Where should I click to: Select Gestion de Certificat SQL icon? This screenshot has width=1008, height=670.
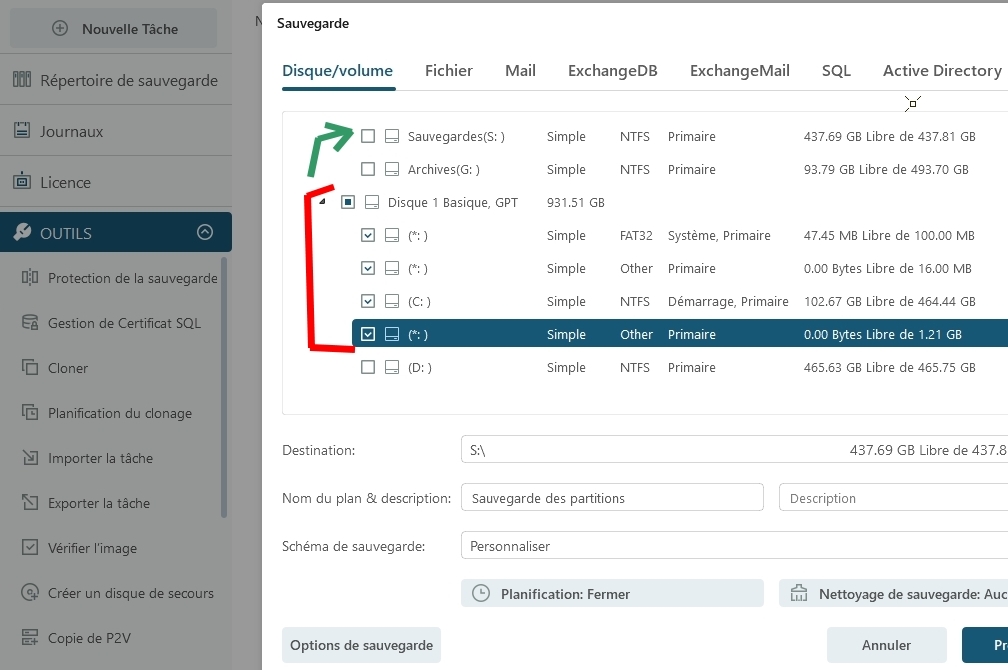point(30,323)
